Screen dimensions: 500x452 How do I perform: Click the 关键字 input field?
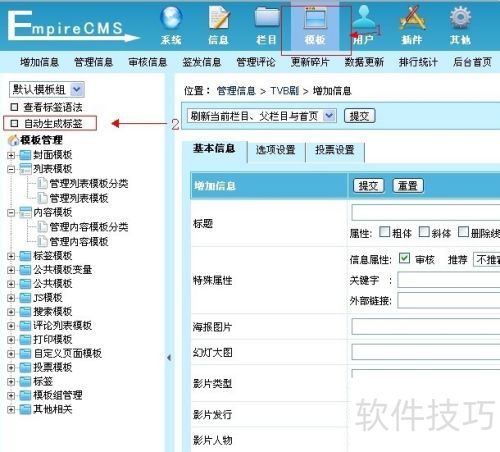[x=449, y=280]
